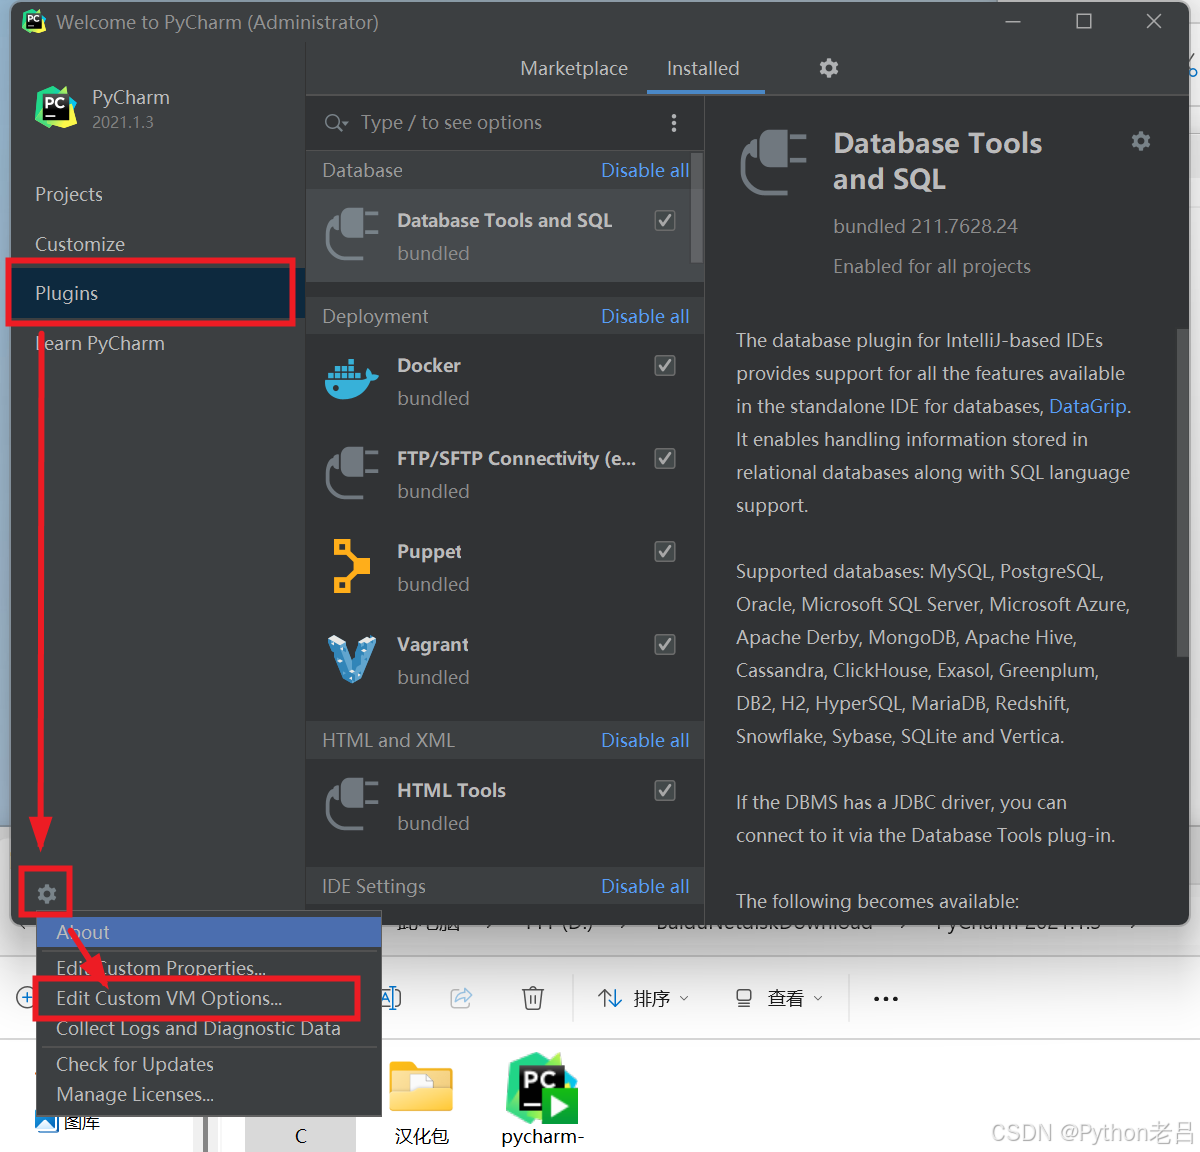The height and width of the screenshot is (1152, 1200).
Task: Click Disable all for HTML and XML
Action: [x=645, y=740]
